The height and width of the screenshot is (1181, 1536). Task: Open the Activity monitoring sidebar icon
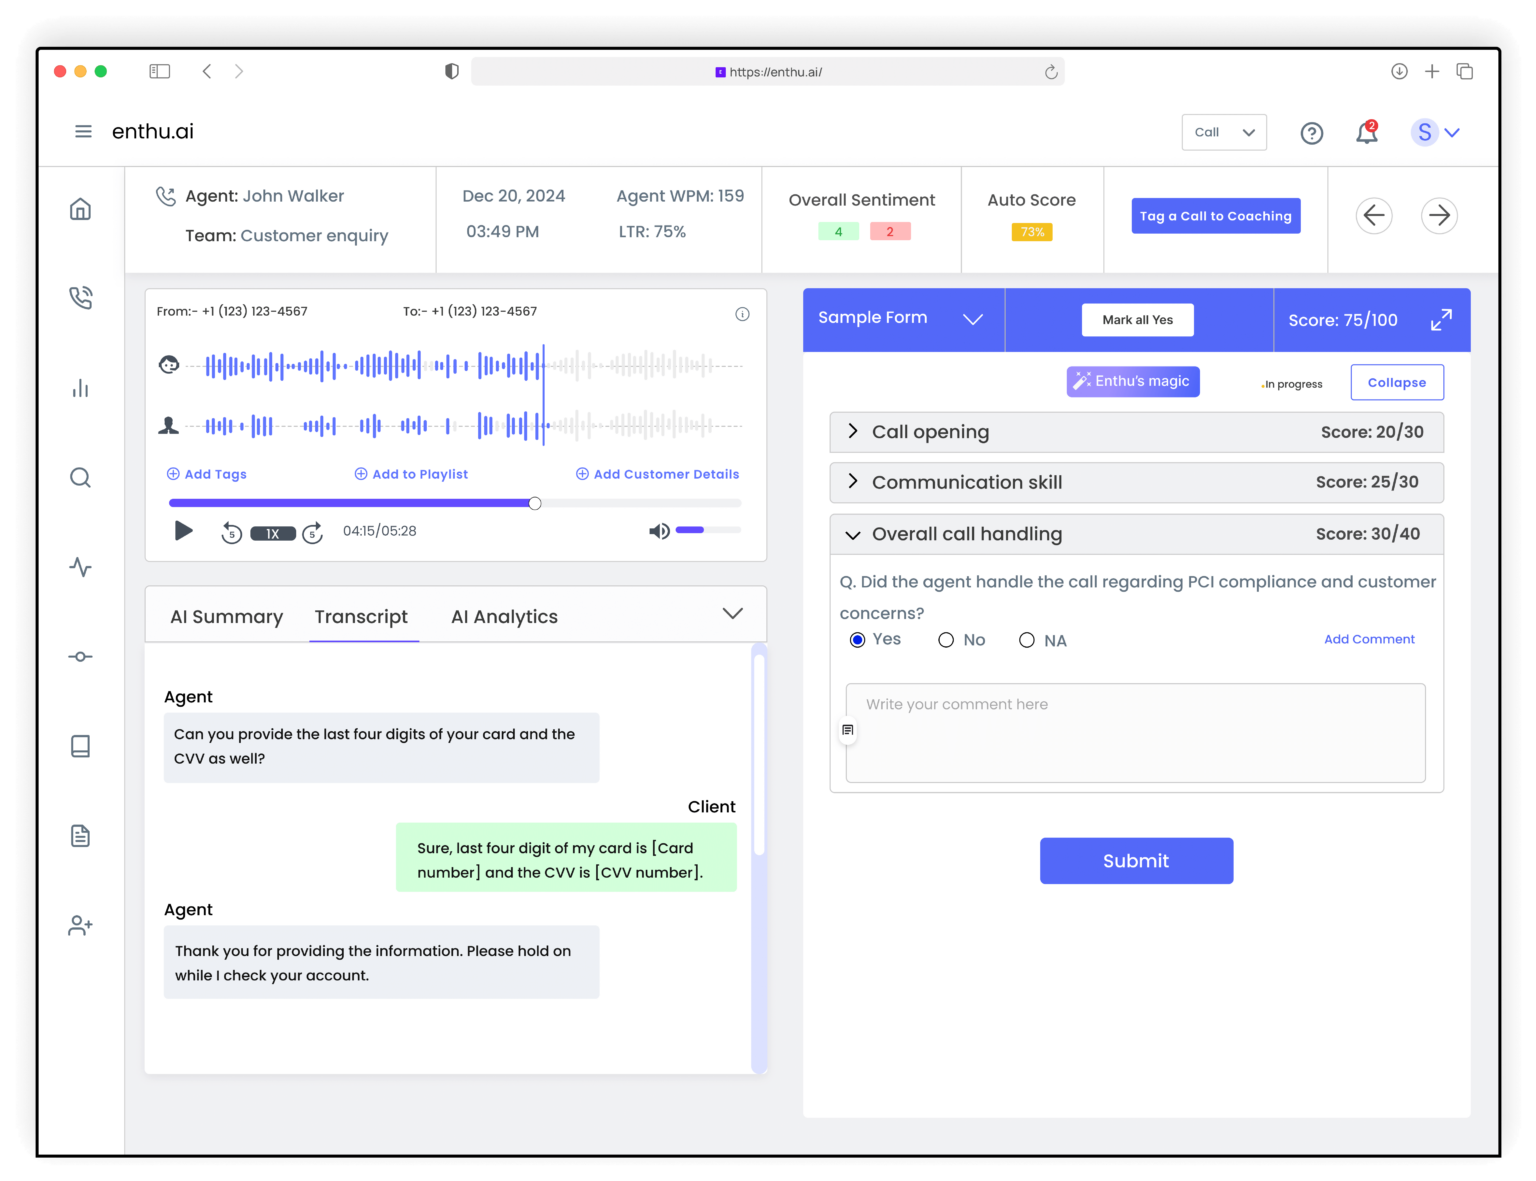pyautogui.click(x=80, y=567)
